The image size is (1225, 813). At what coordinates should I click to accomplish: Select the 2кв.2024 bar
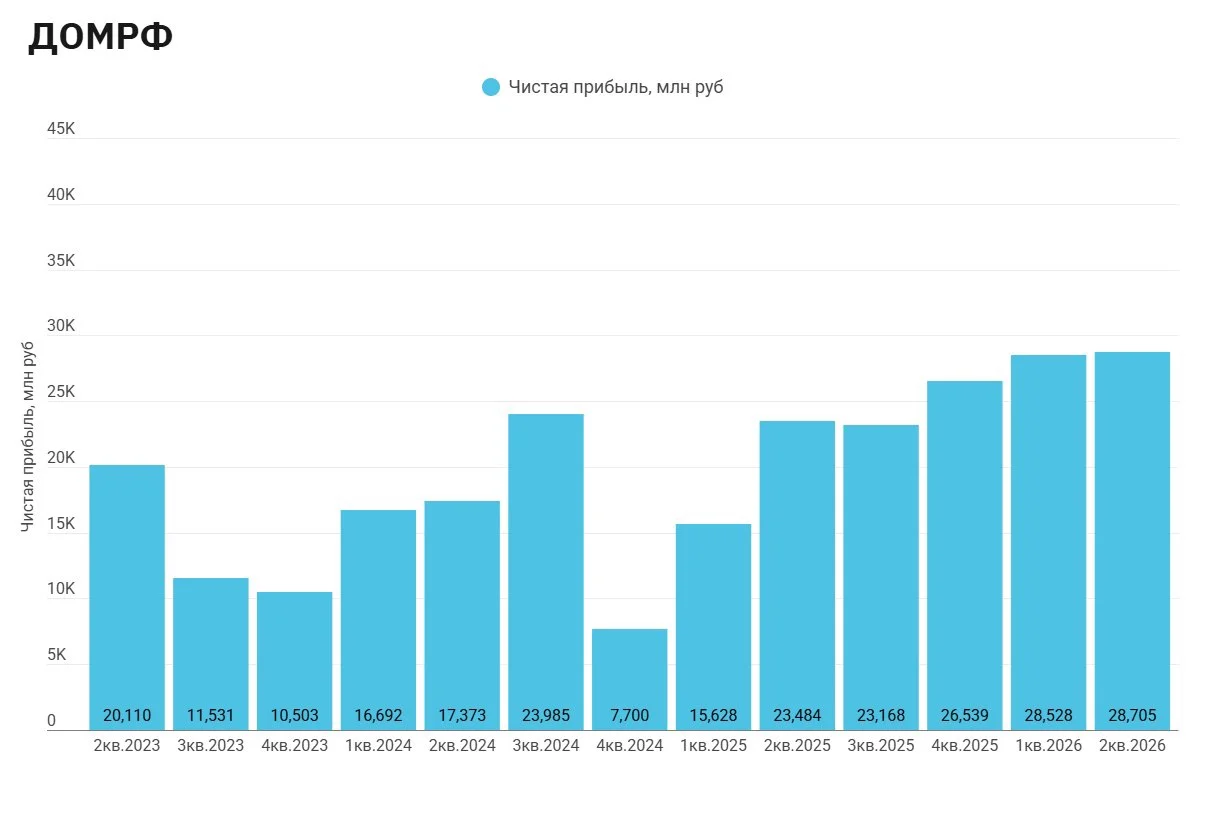462,615
